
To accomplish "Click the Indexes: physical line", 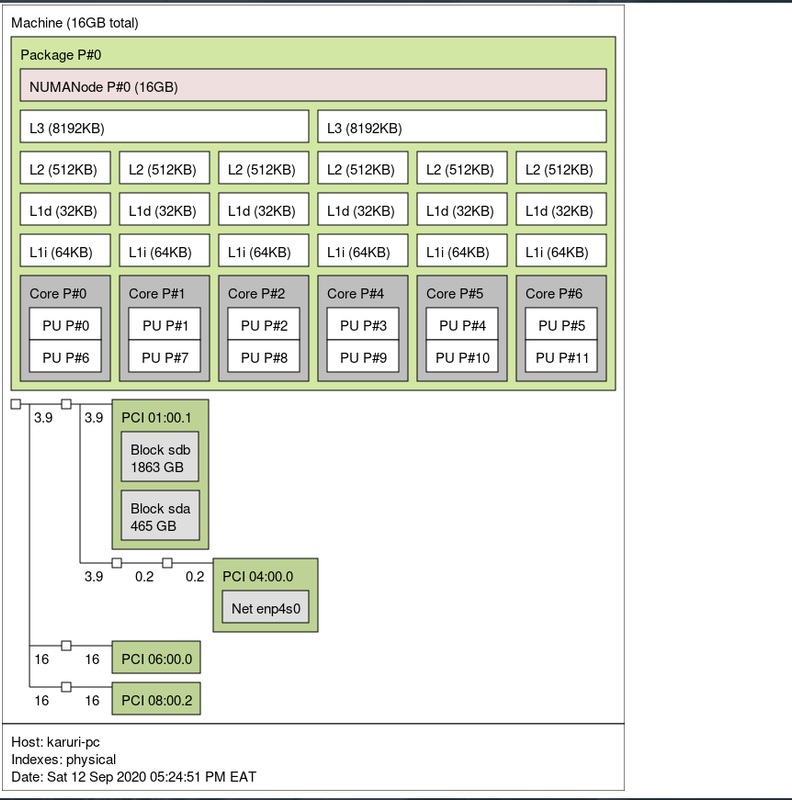I will [x=64, y=759].
